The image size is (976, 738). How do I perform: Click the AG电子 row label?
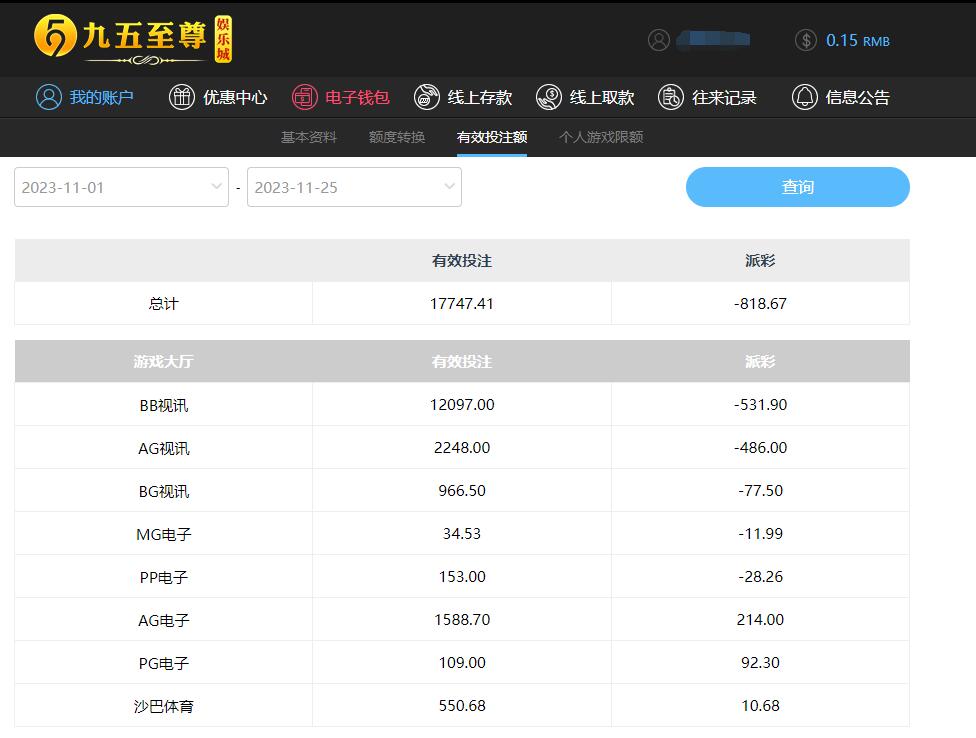tap(164, 620)
